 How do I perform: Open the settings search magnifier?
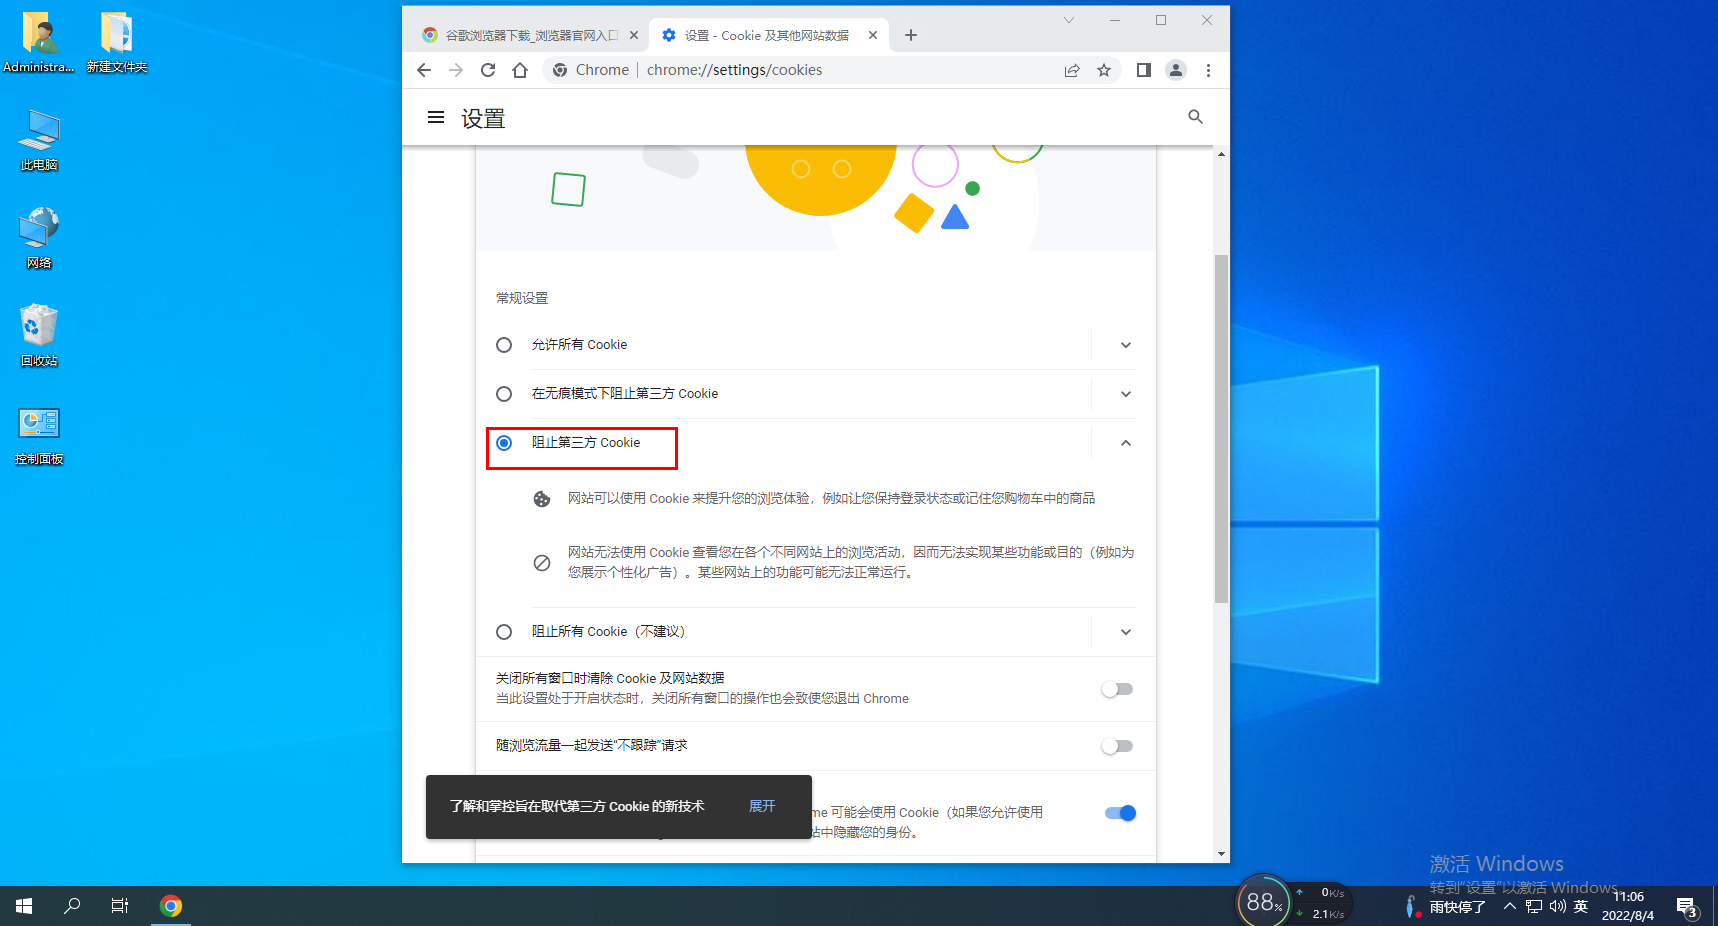(1195, 117)
